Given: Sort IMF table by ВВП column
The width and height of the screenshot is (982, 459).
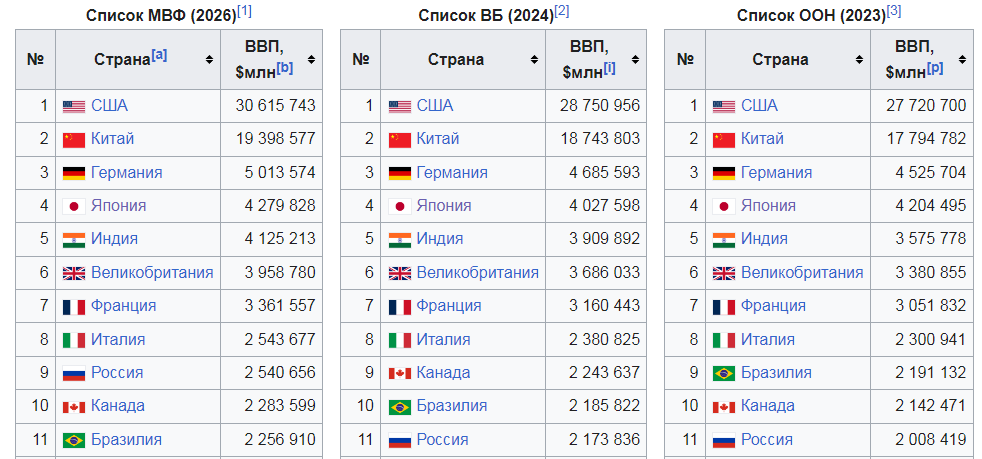Looking at the screenshot, I should click(x=311, y=59).
